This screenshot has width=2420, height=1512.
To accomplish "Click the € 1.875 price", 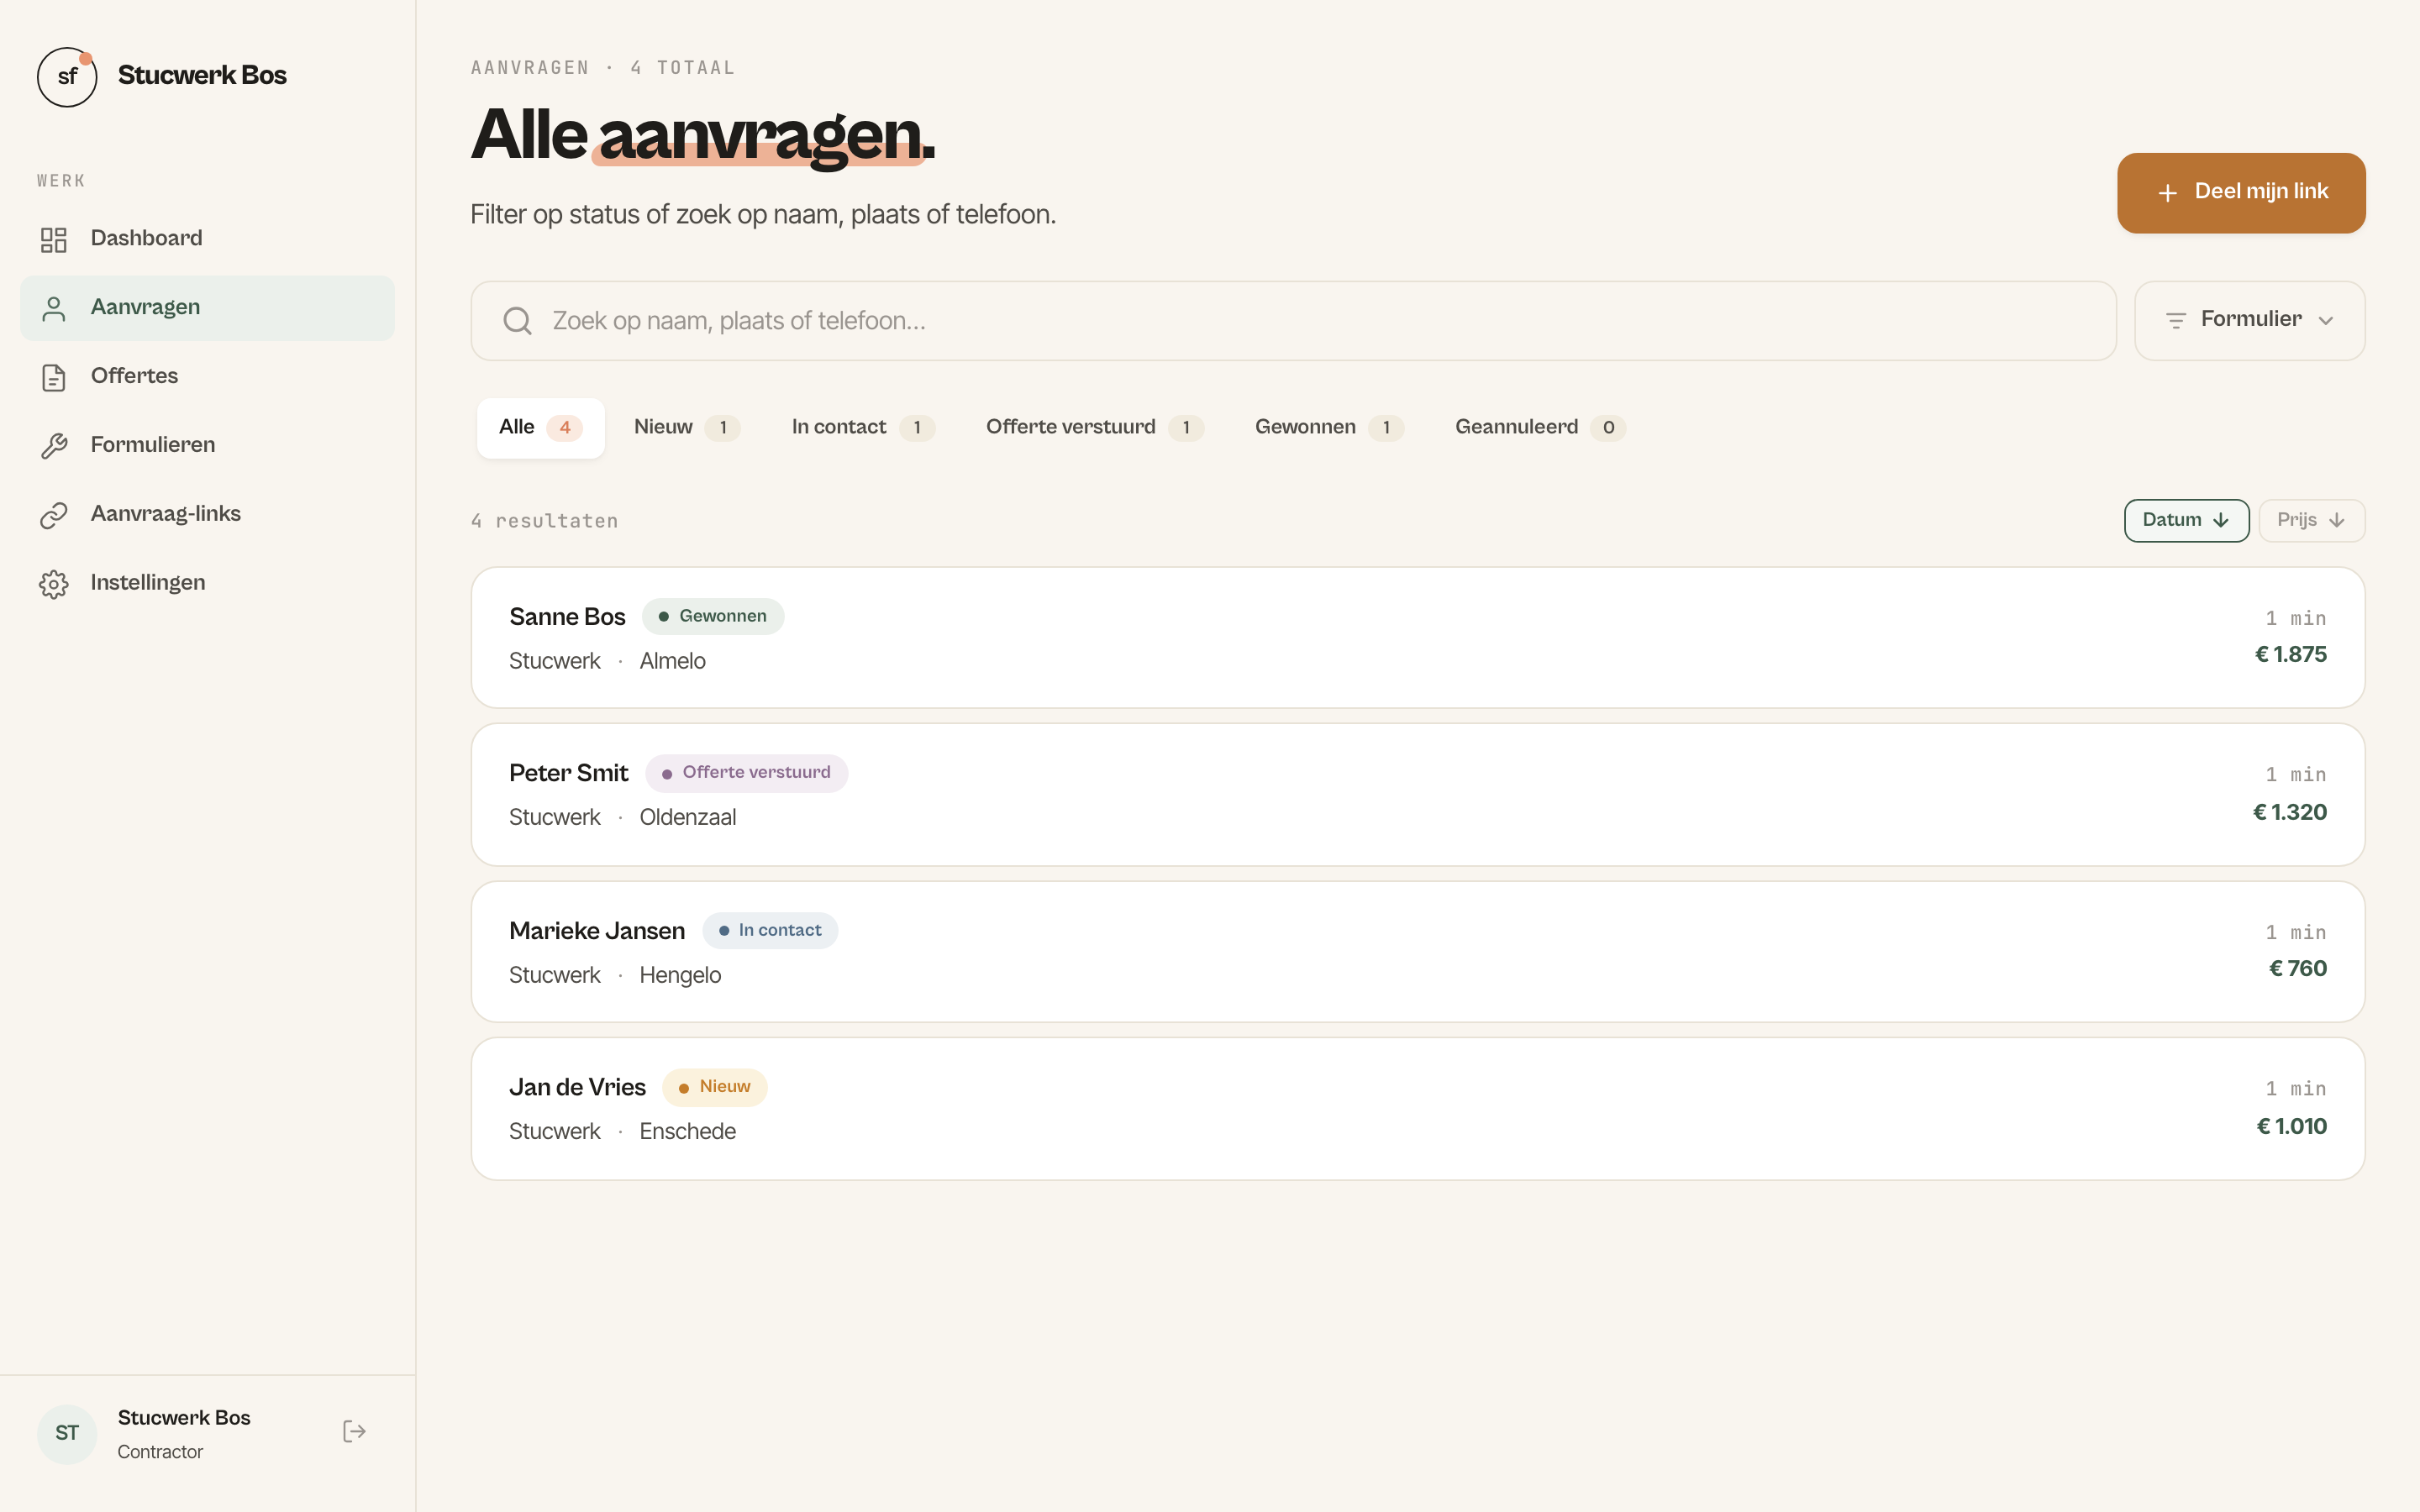I will [x=2290, y=655].
